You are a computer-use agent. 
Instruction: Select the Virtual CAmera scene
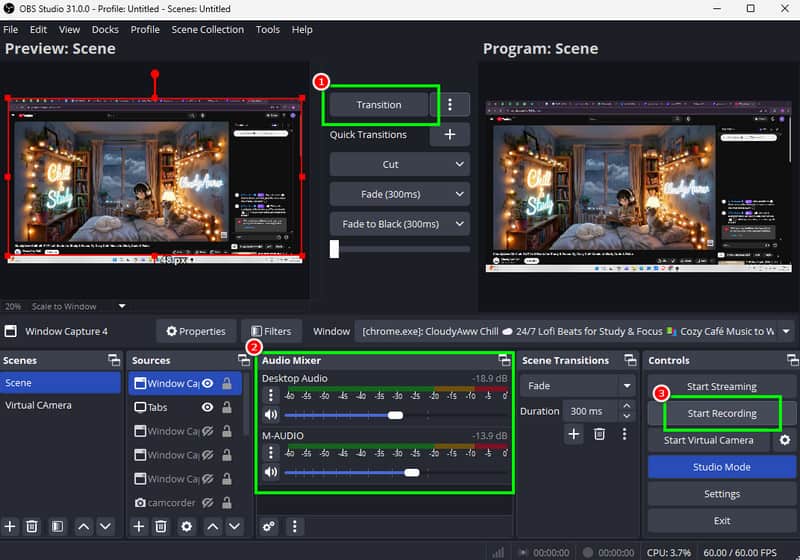pyautogui.click(x=60, y=405)
